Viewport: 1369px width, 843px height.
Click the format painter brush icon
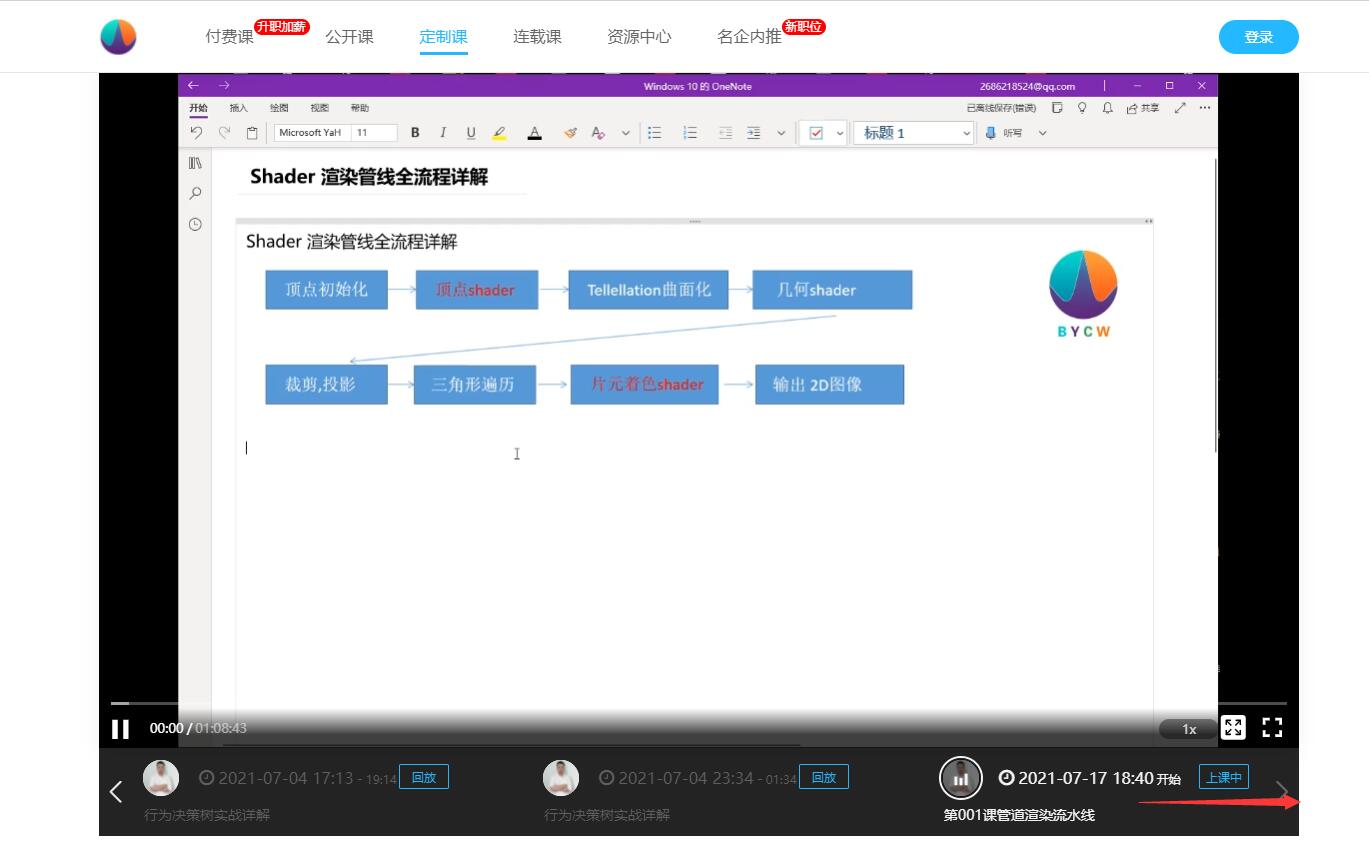[570, 133]
